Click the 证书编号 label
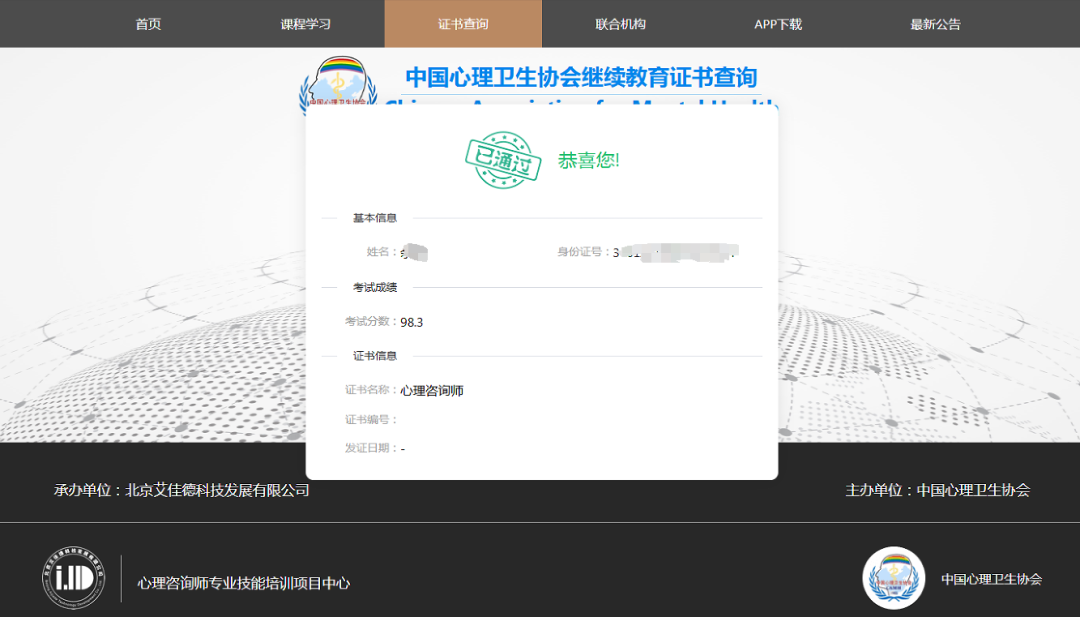This screenshot has height=617, width=1080. [x=371, y=419]
